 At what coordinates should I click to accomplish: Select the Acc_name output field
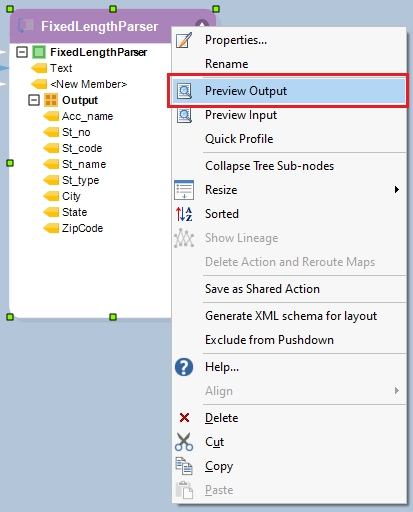[87, 116]
